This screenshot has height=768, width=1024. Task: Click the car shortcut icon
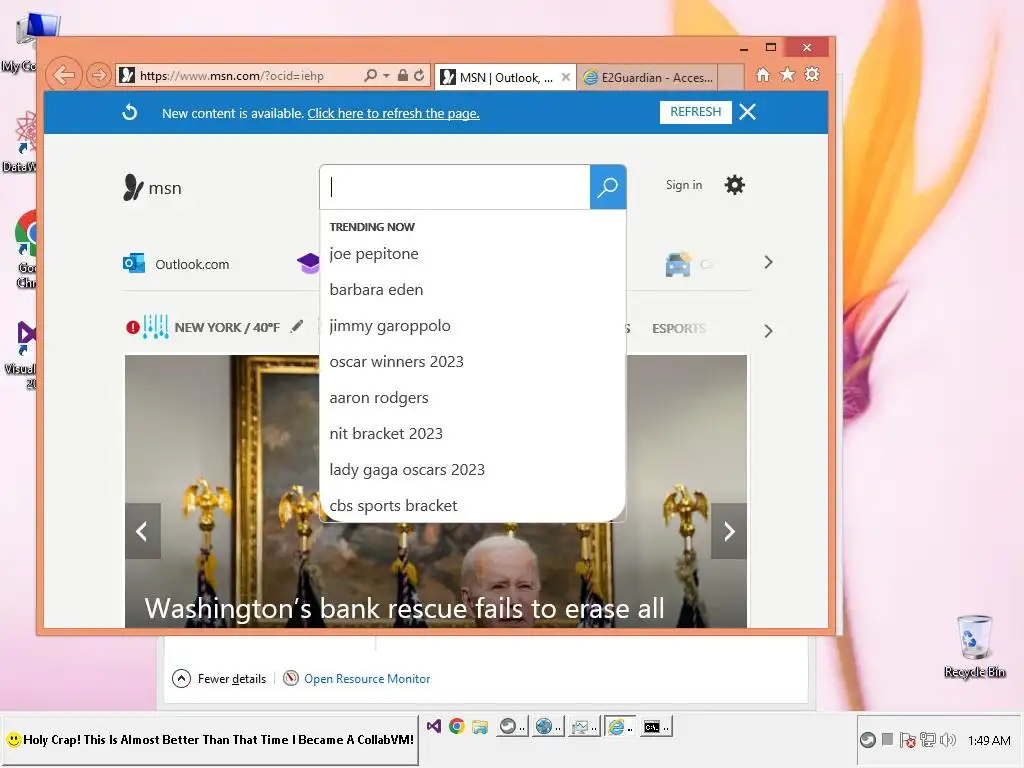[678, 264]
